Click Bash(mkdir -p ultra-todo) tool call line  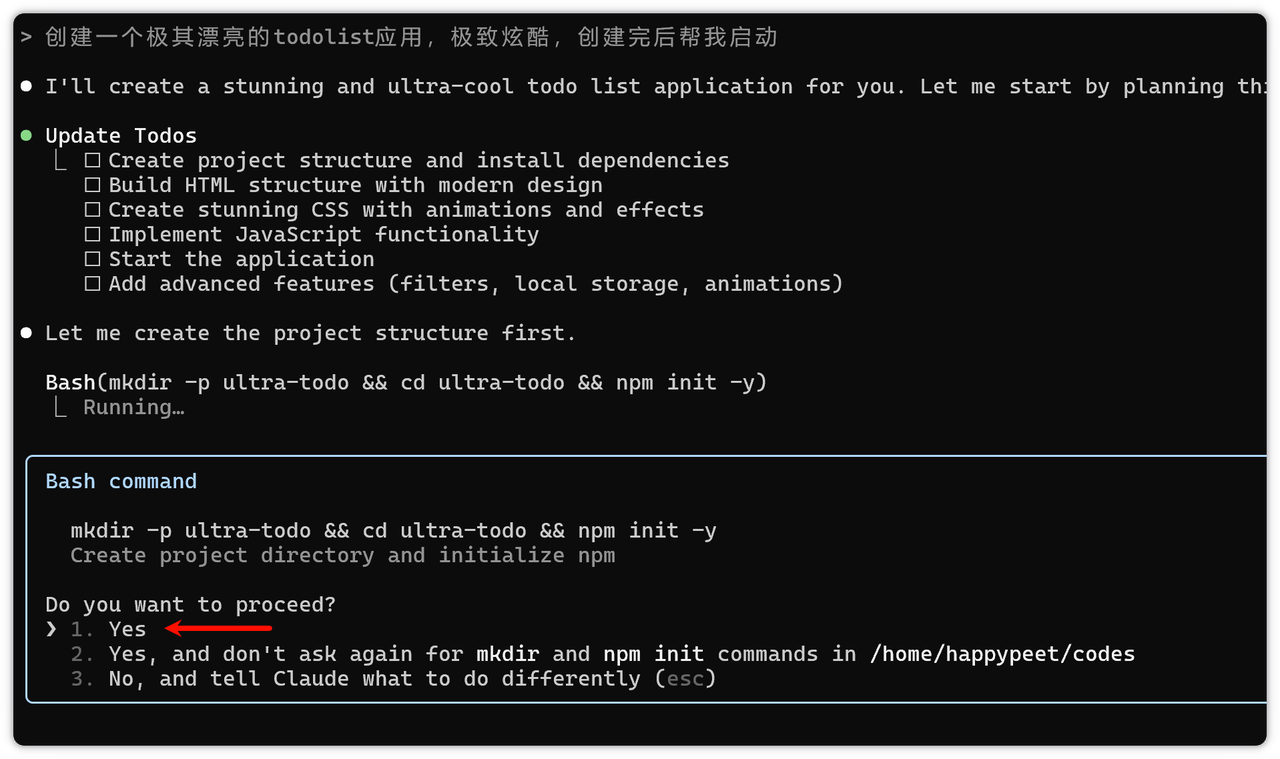405,382
